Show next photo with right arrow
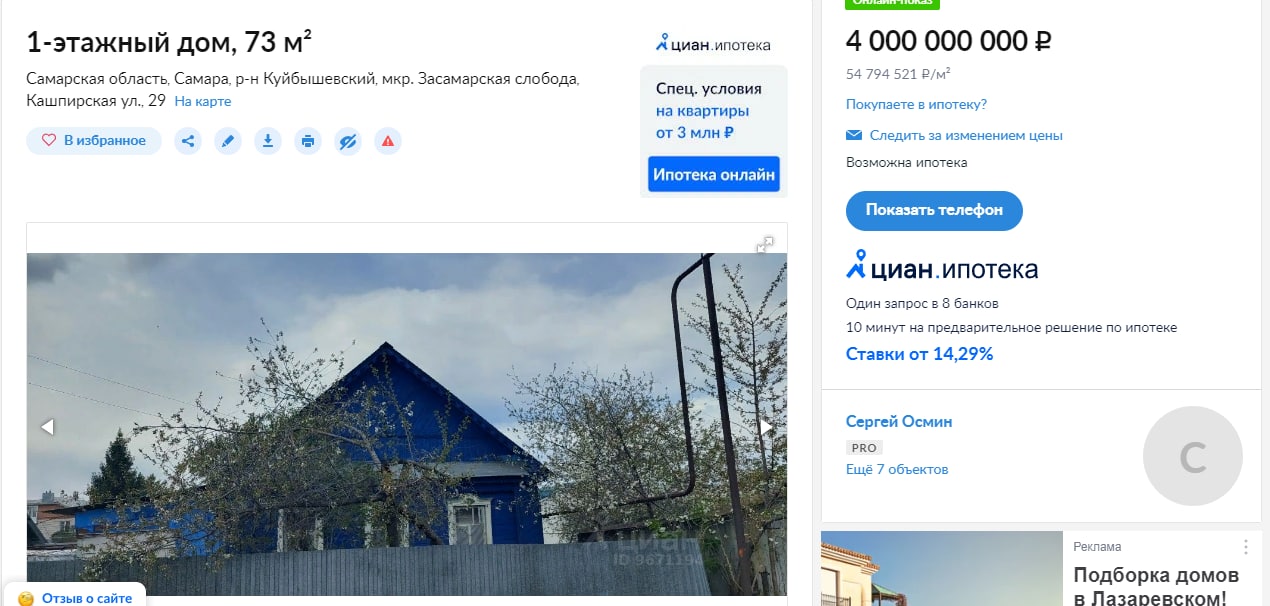The height and width of the screenshot is (606, 1270). click(x=766, y=427)
